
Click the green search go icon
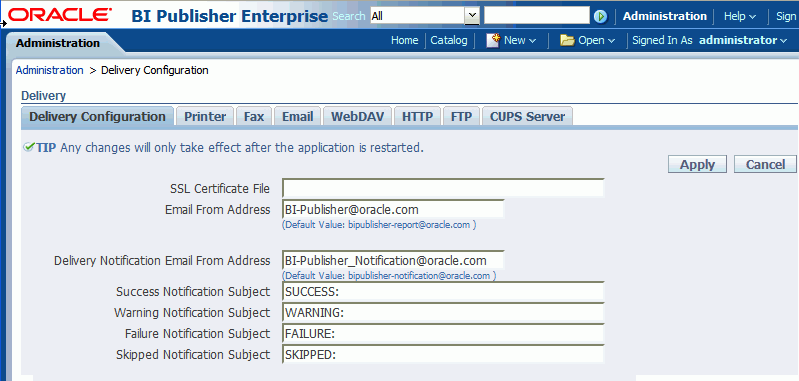coord(601,16)
